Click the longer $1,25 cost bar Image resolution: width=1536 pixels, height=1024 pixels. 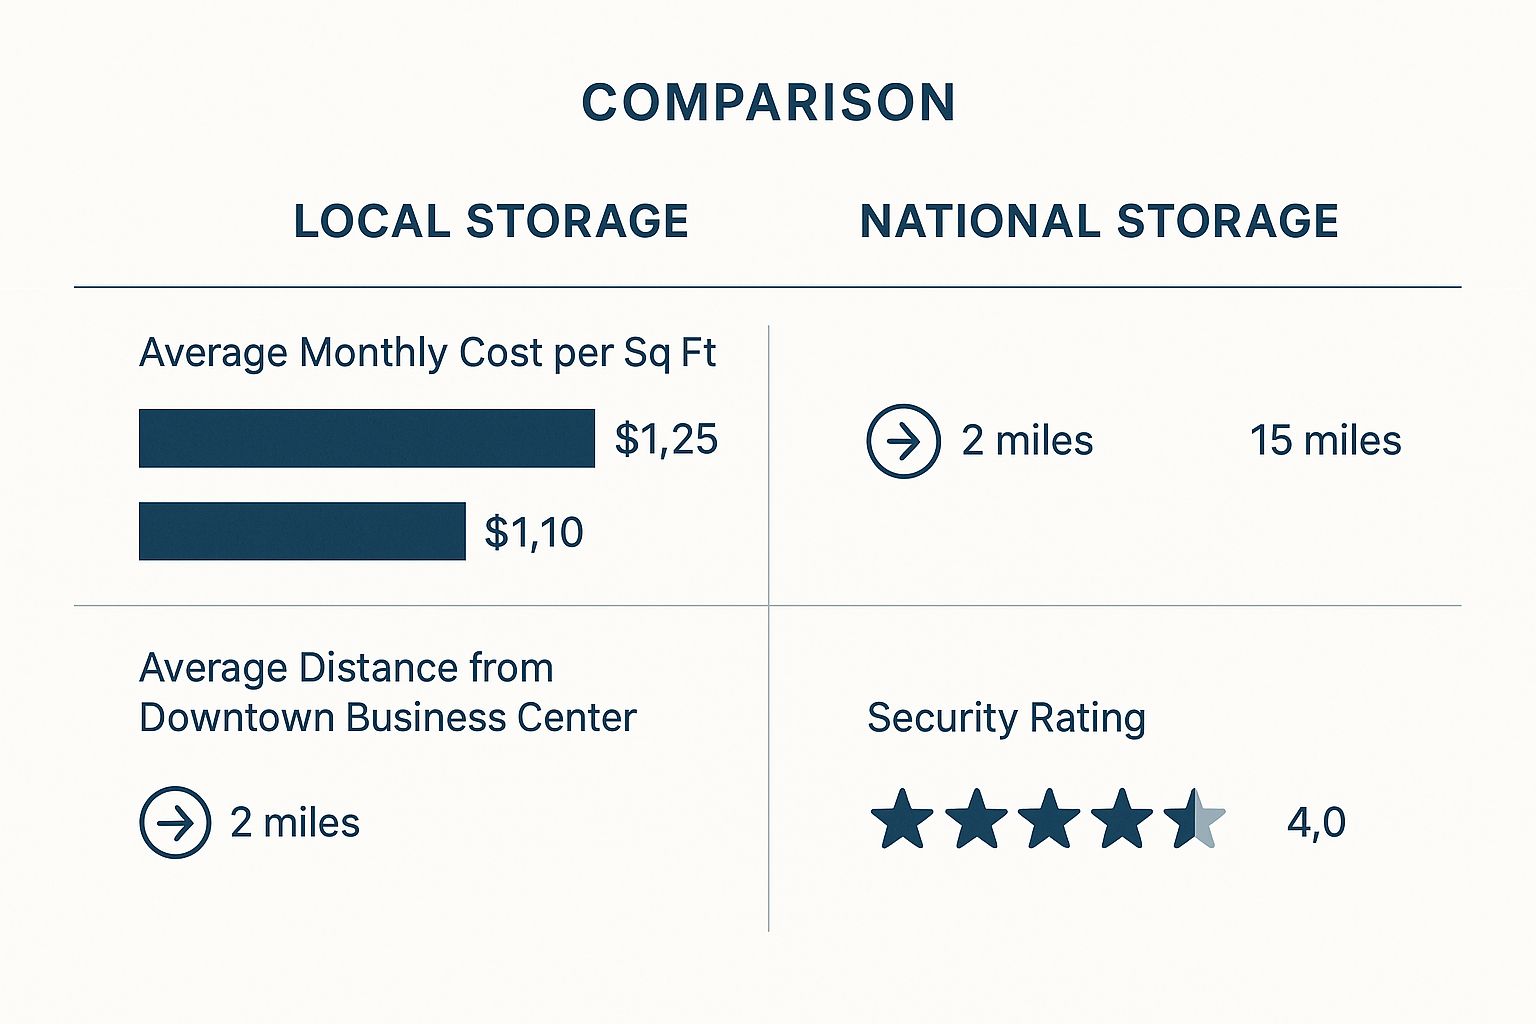point(366,438)
